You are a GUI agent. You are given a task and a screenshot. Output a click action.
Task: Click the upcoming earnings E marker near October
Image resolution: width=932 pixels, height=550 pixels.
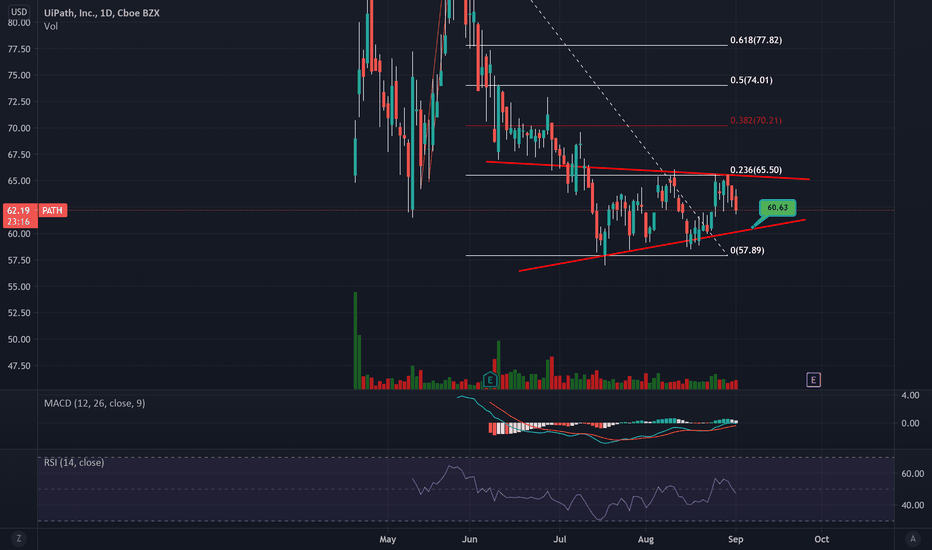click(x=813, y=380)
